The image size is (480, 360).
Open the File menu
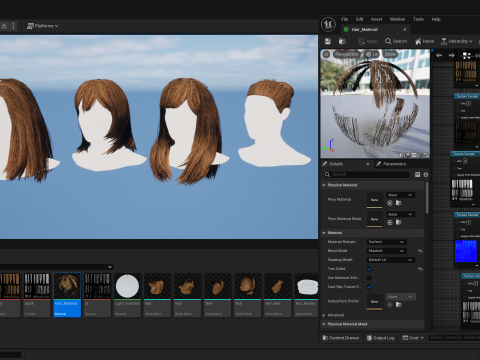345,19
